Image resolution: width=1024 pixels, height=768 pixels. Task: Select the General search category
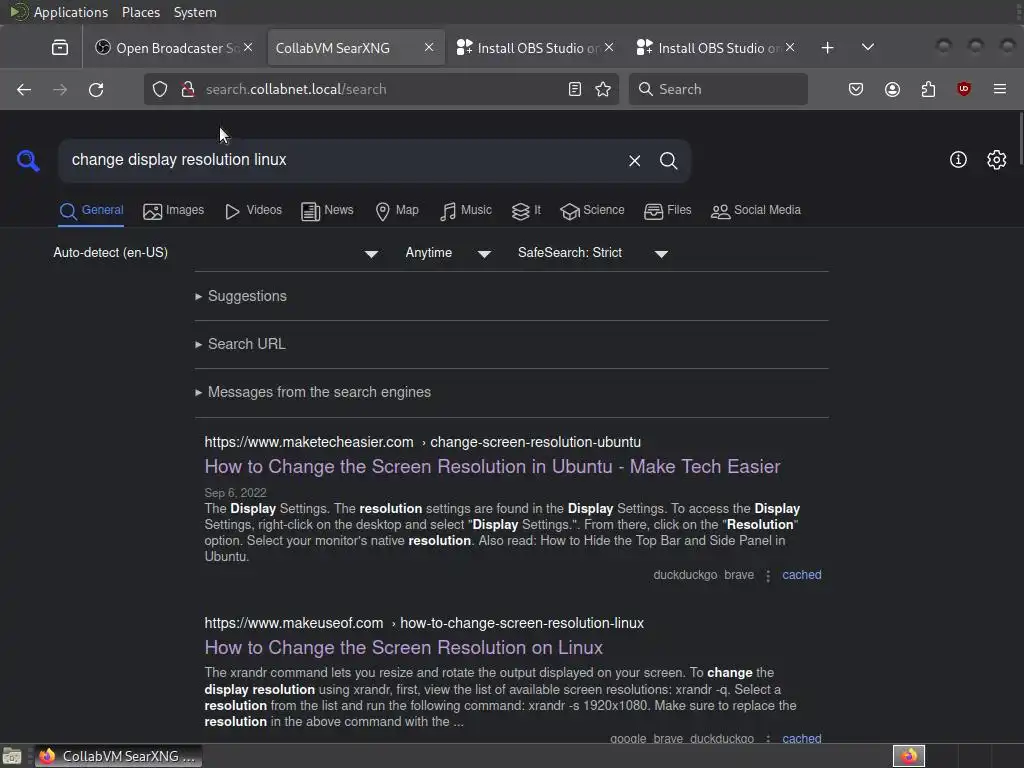91,210
